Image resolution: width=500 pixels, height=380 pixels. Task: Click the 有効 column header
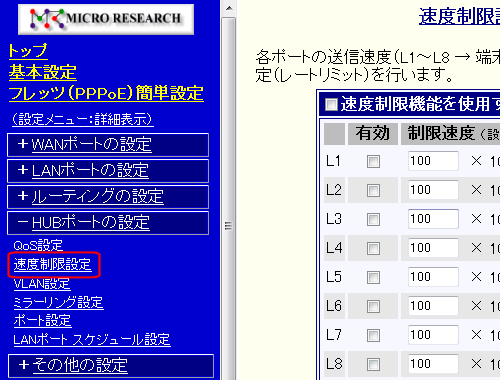[x=373, y=134]
